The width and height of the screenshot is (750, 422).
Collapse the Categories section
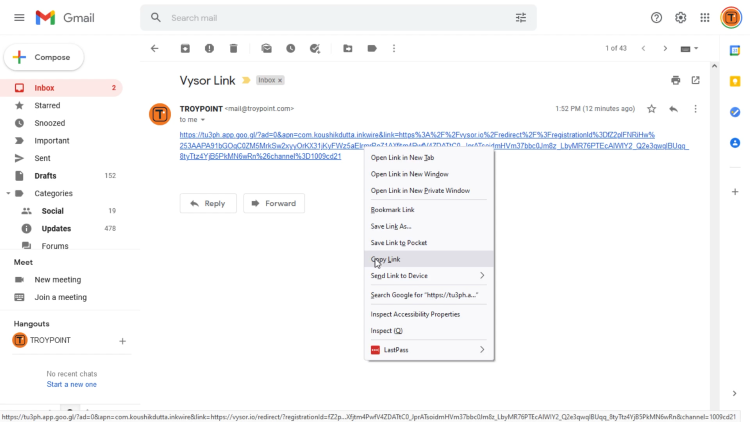(x=8, y=193)
